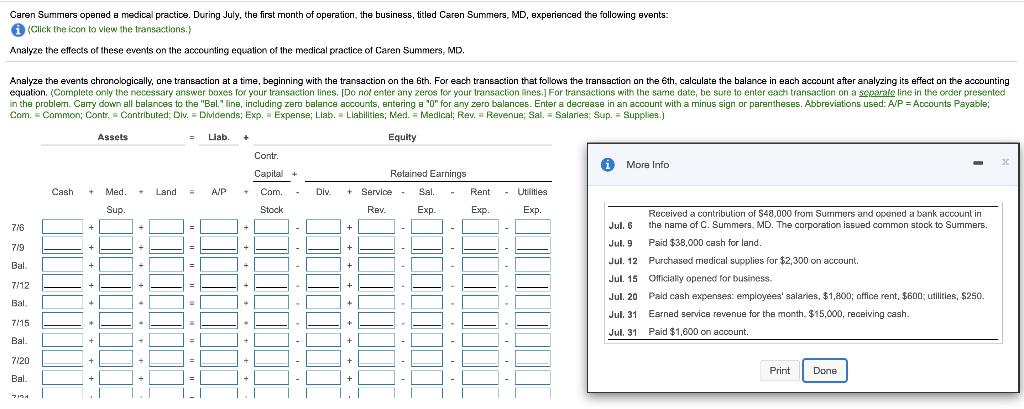Pick the Cash entry box for 7/20
Image resolution: width=1024 pixels, height=409 pixels.
(63, 359)
